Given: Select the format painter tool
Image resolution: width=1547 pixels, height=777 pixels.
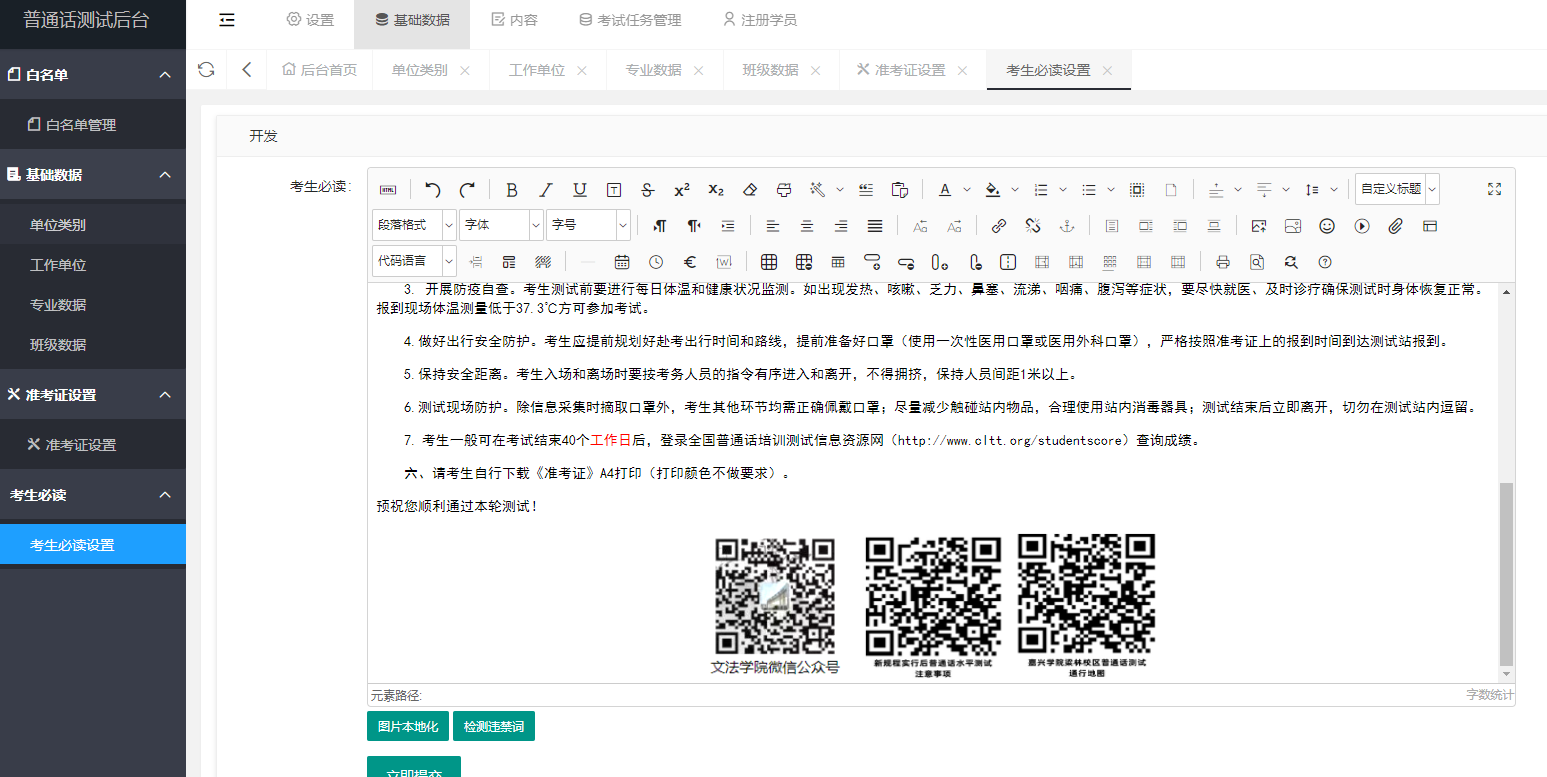Looking at the screenshot, I should point(784,190).
